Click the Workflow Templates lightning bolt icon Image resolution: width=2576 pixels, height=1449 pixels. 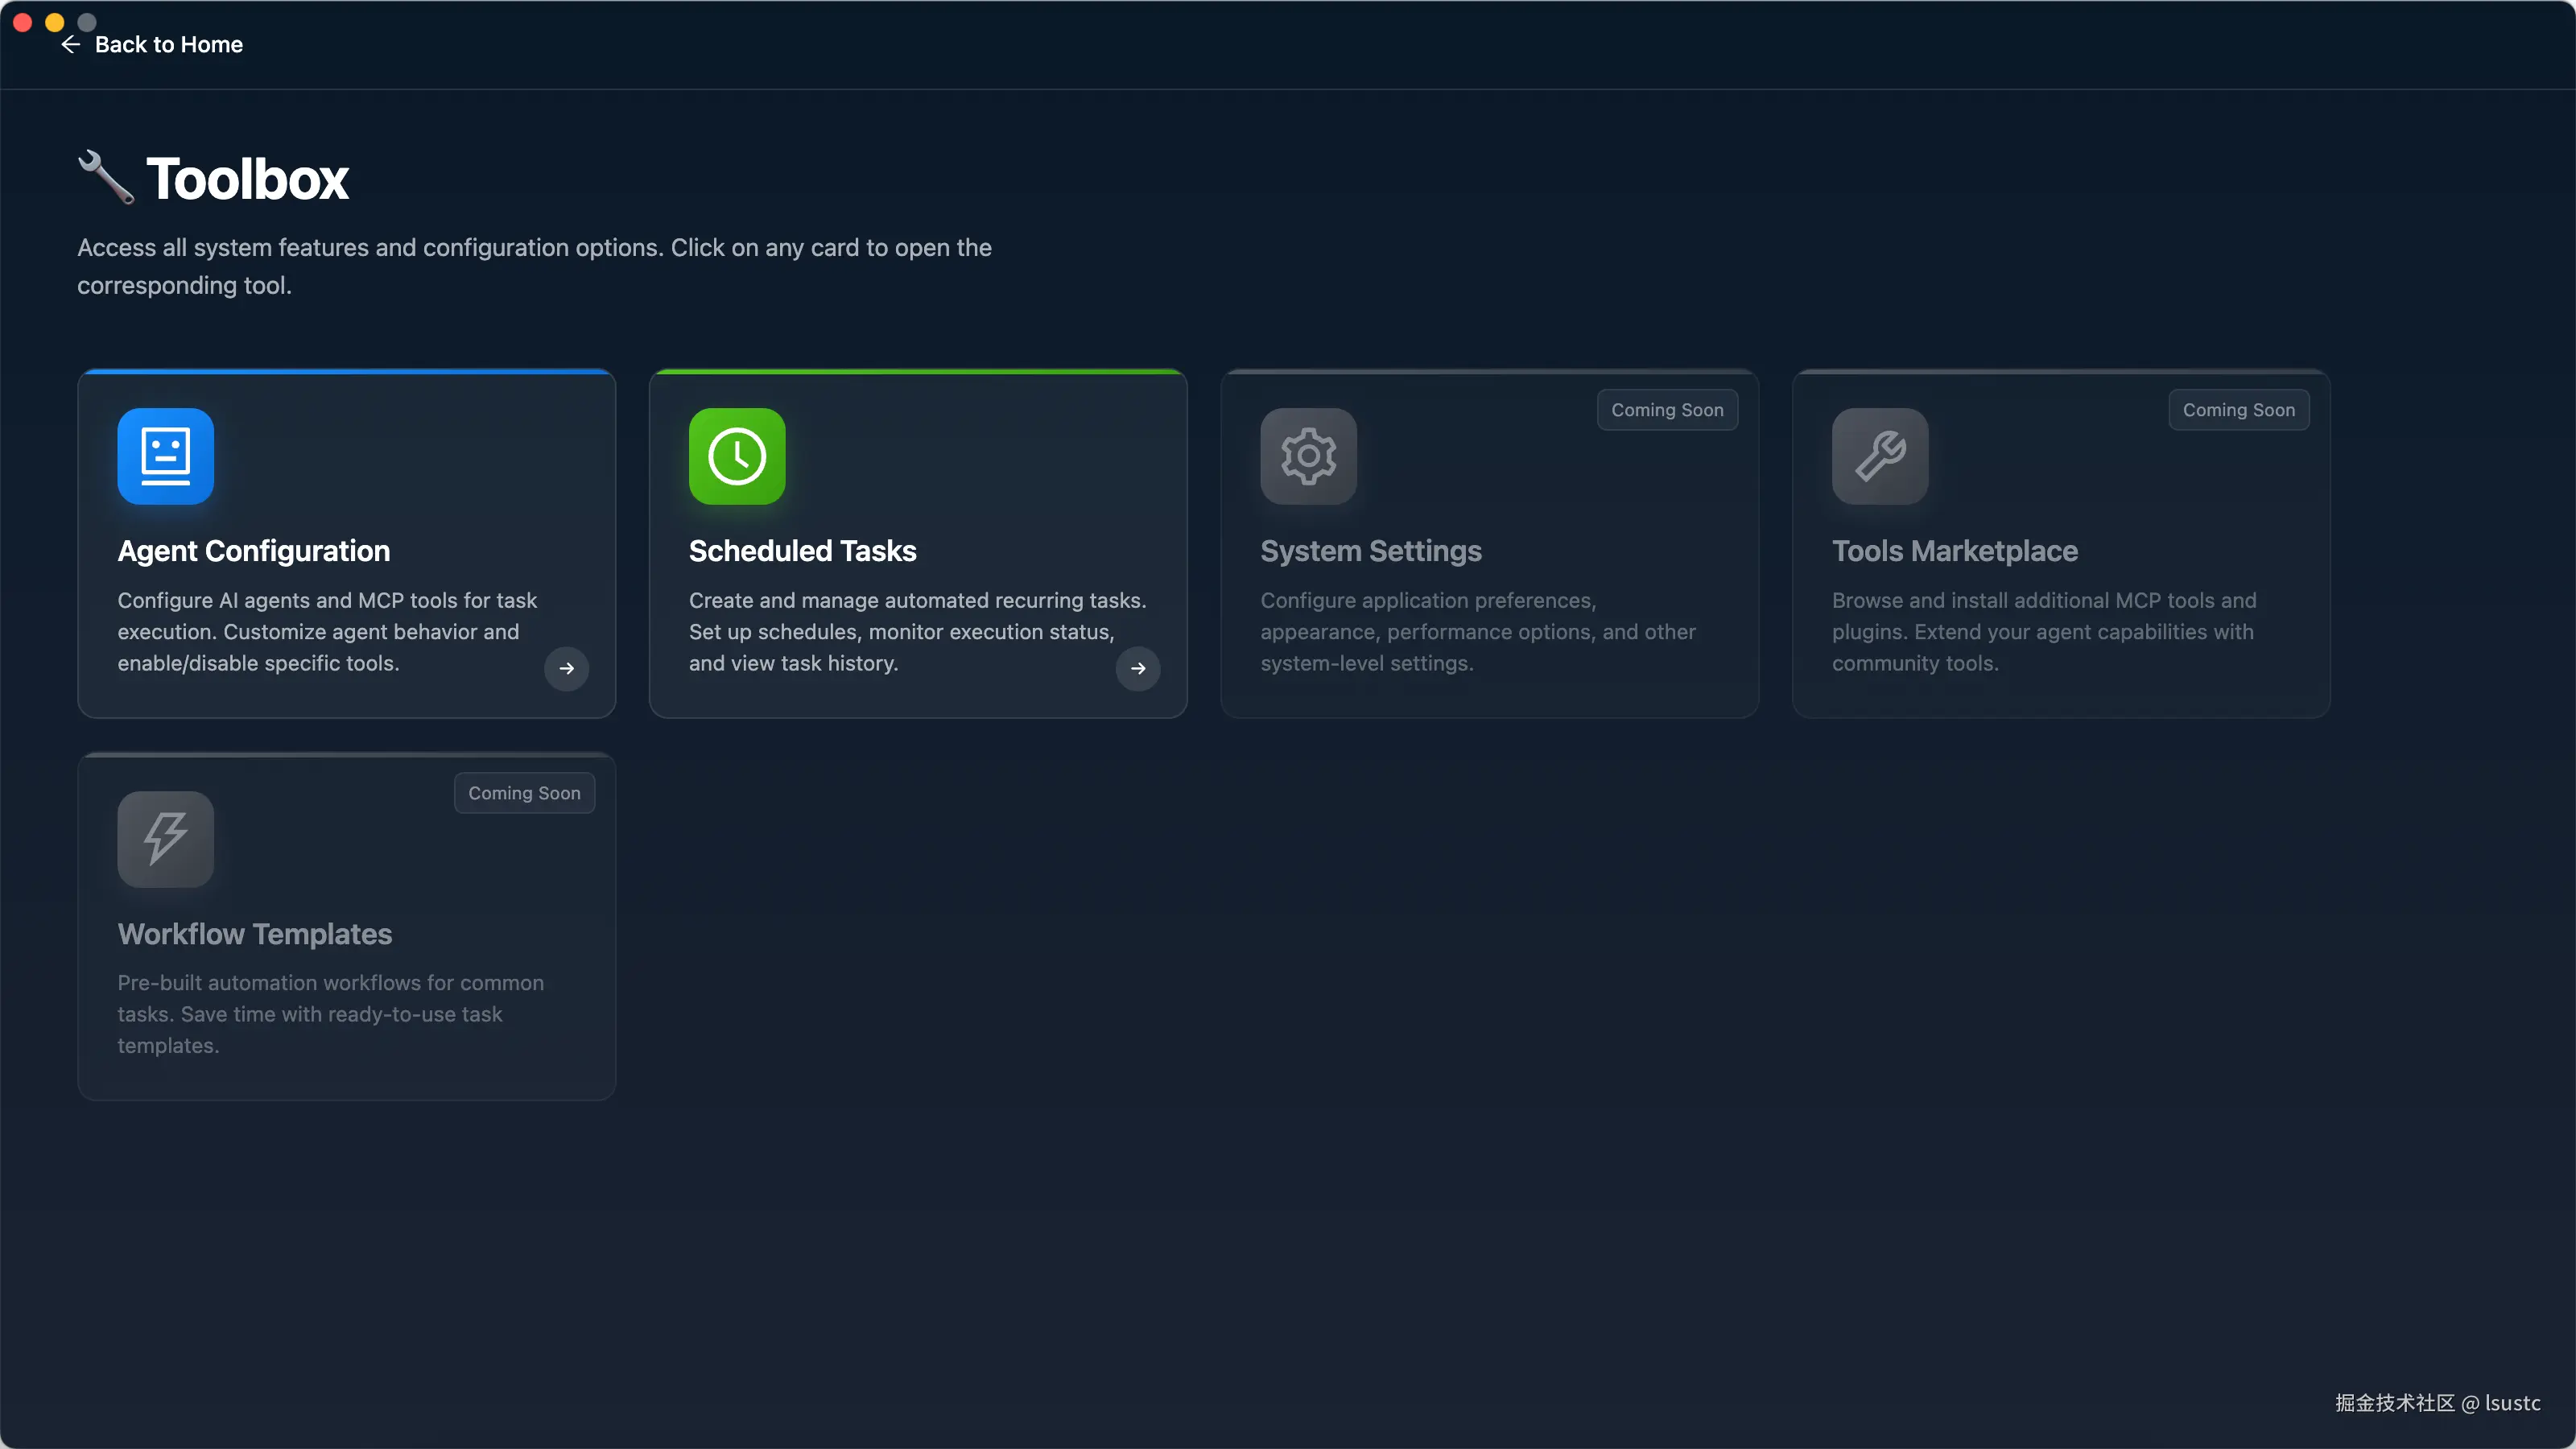coord(165,838)
